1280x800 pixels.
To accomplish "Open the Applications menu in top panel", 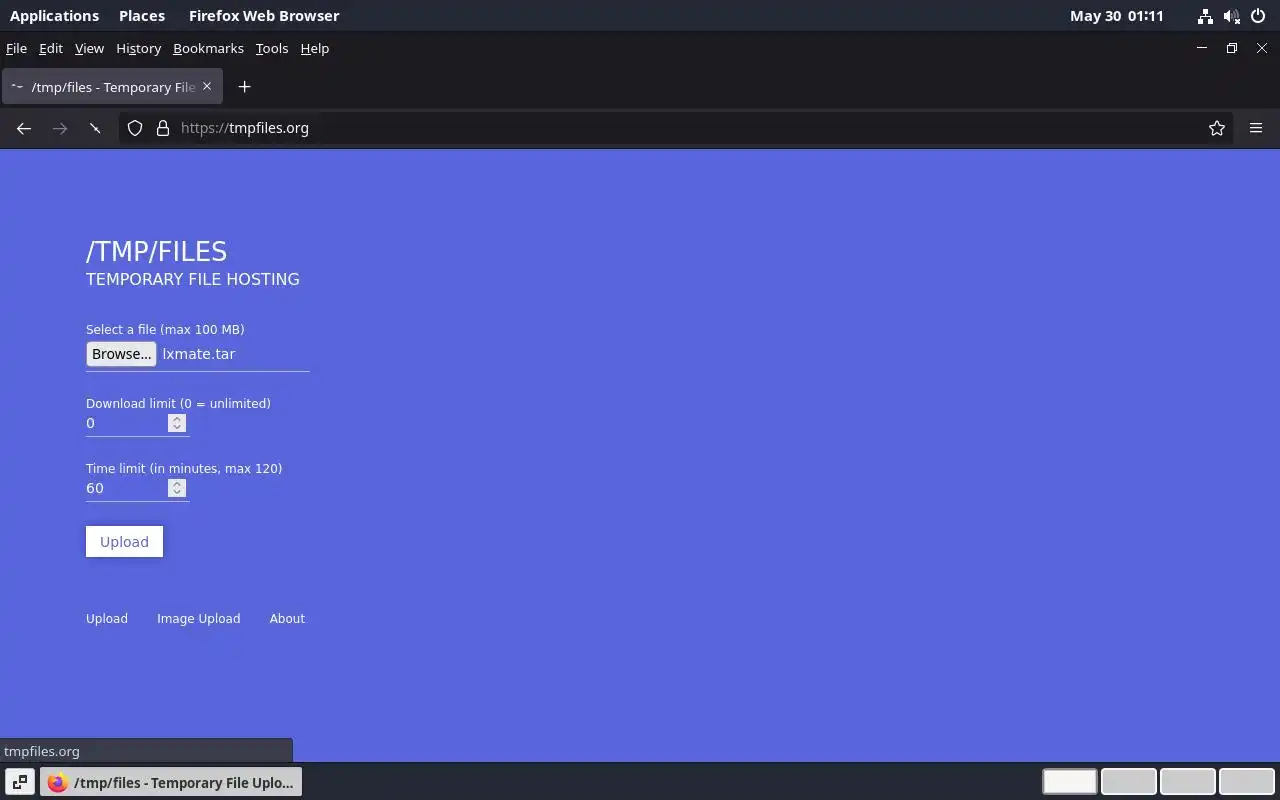I will (54, 16).
